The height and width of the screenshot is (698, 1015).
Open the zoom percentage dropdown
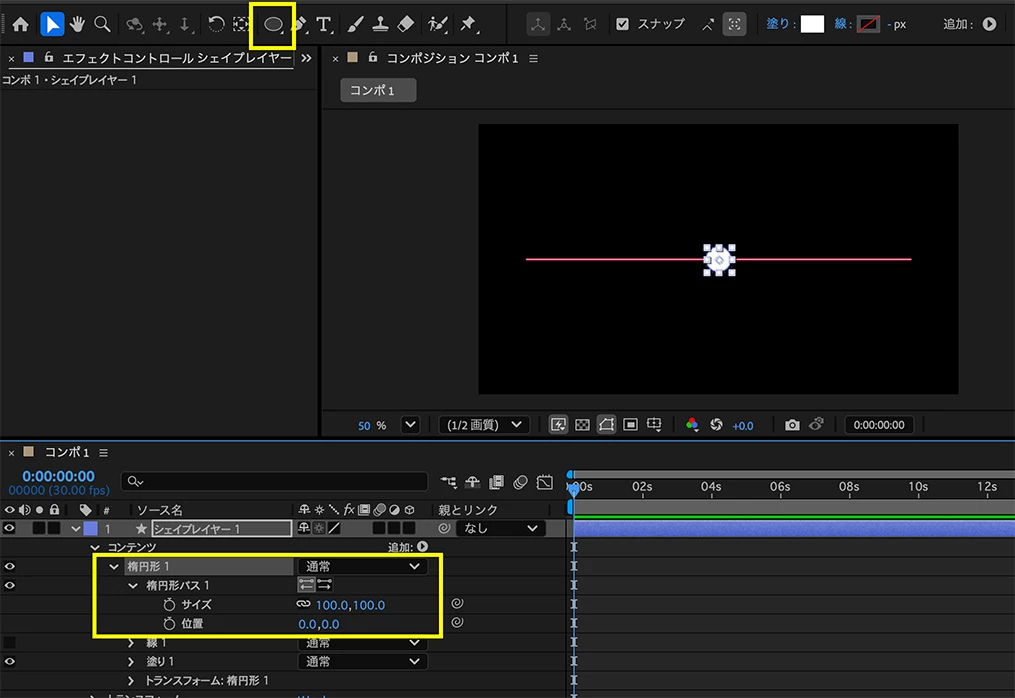click(410, 425)
